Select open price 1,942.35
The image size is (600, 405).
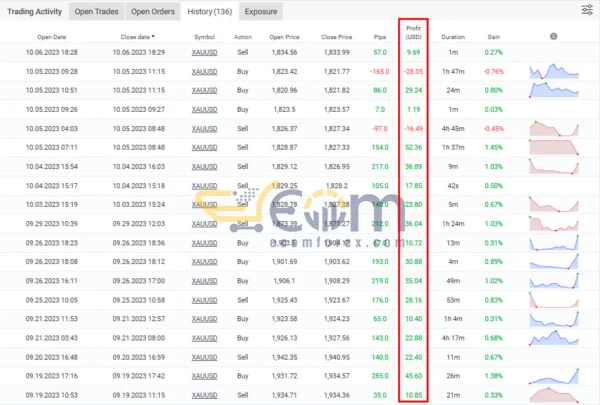click(284, 357)
